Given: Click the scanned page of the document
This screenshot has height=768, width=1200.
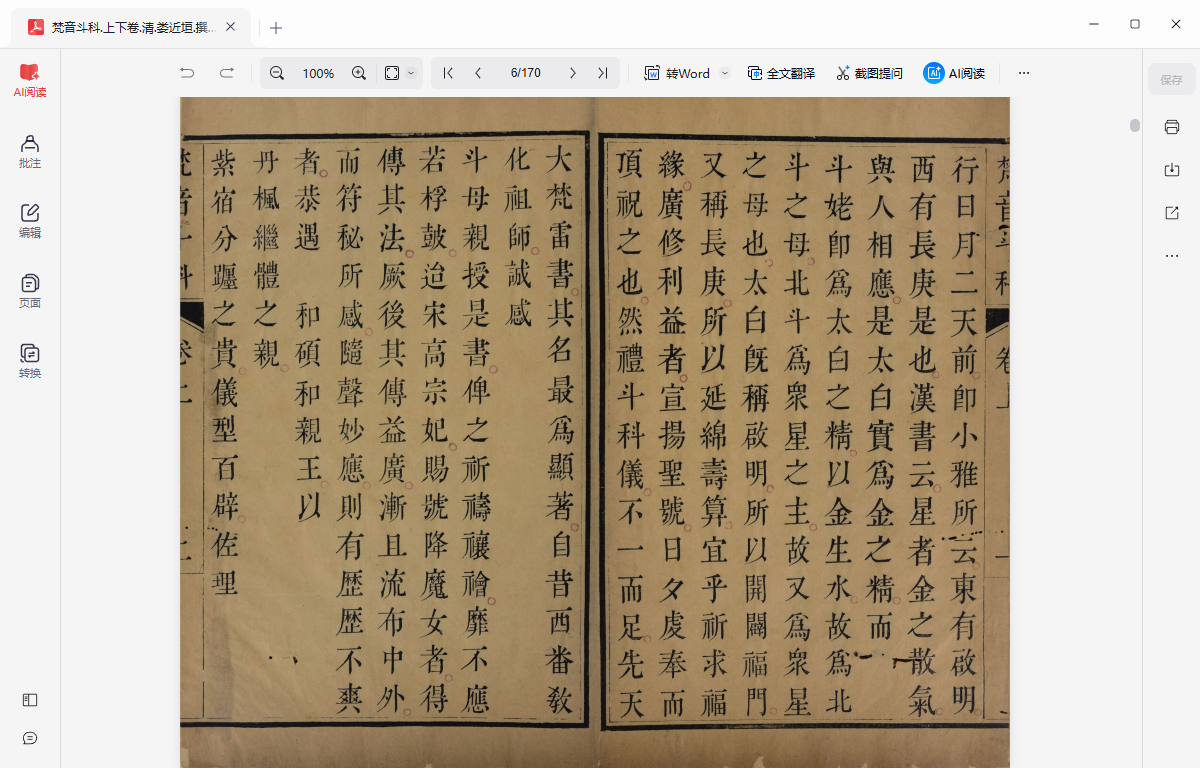Looking at the screenshot, I should (x=594, y=432).
